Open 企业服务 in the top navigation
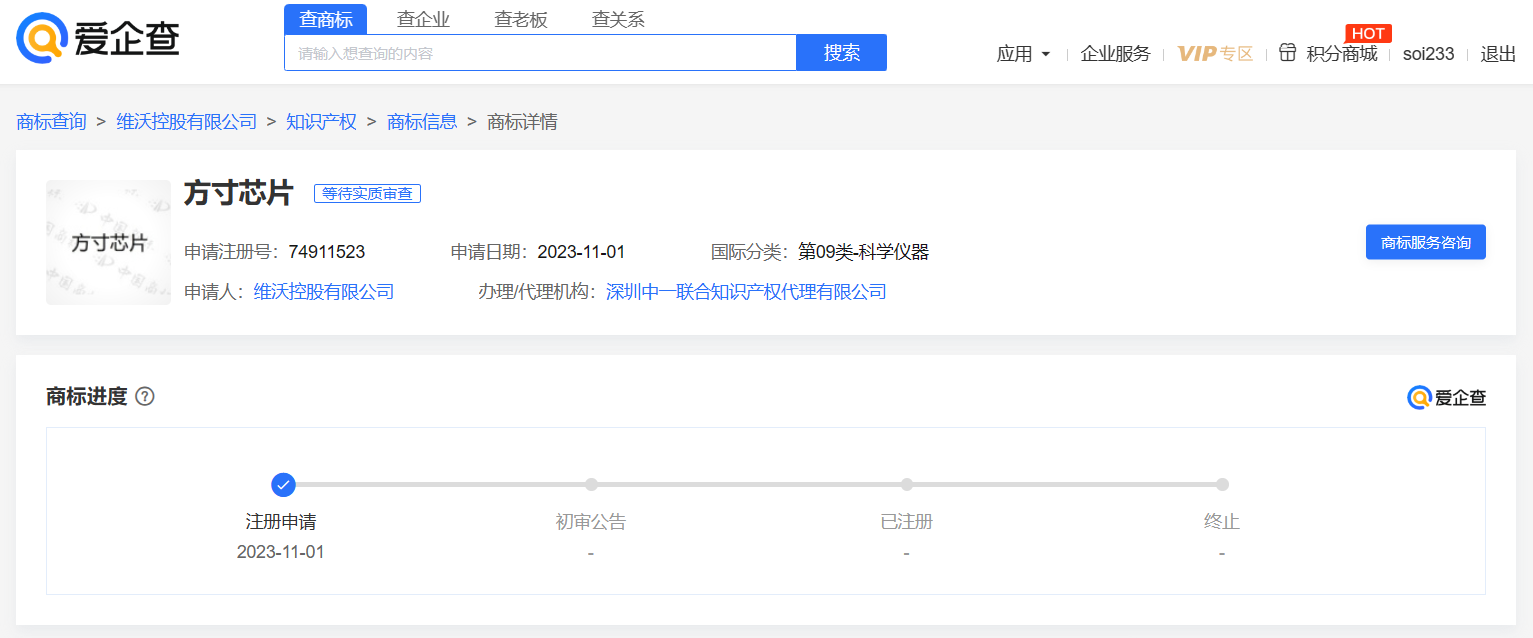 [x=1116, y=54]
